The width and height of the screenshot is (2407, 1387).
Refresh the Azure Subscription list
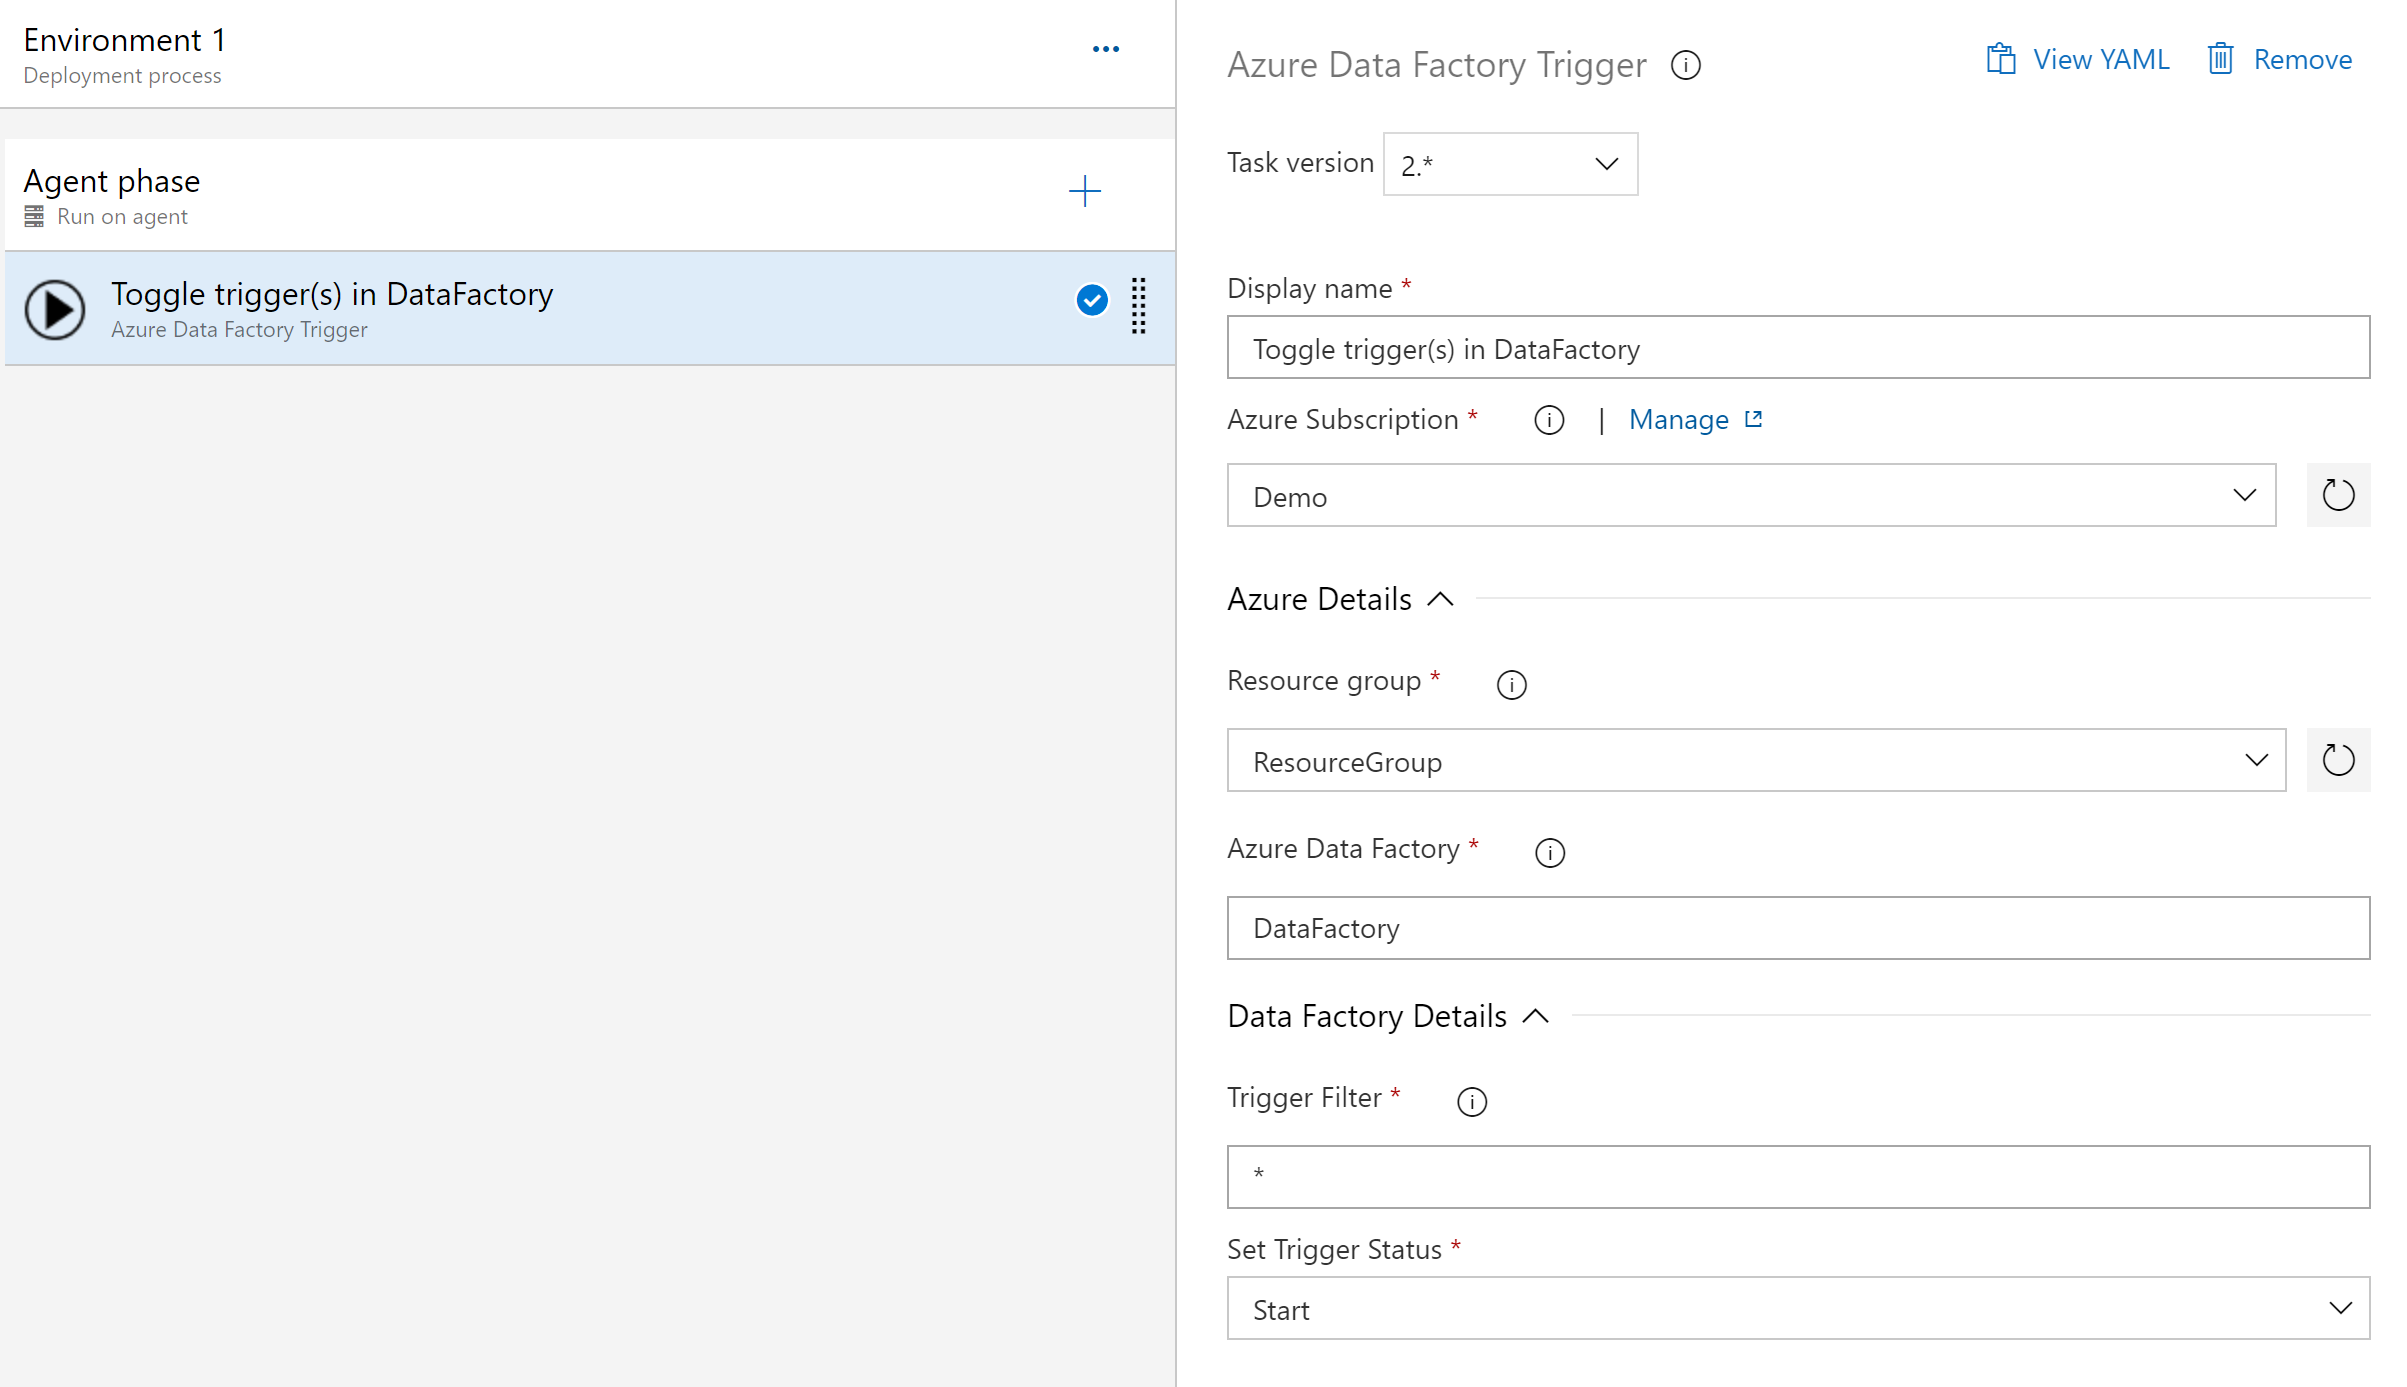pyautogui.click(x=2337, y=495)
